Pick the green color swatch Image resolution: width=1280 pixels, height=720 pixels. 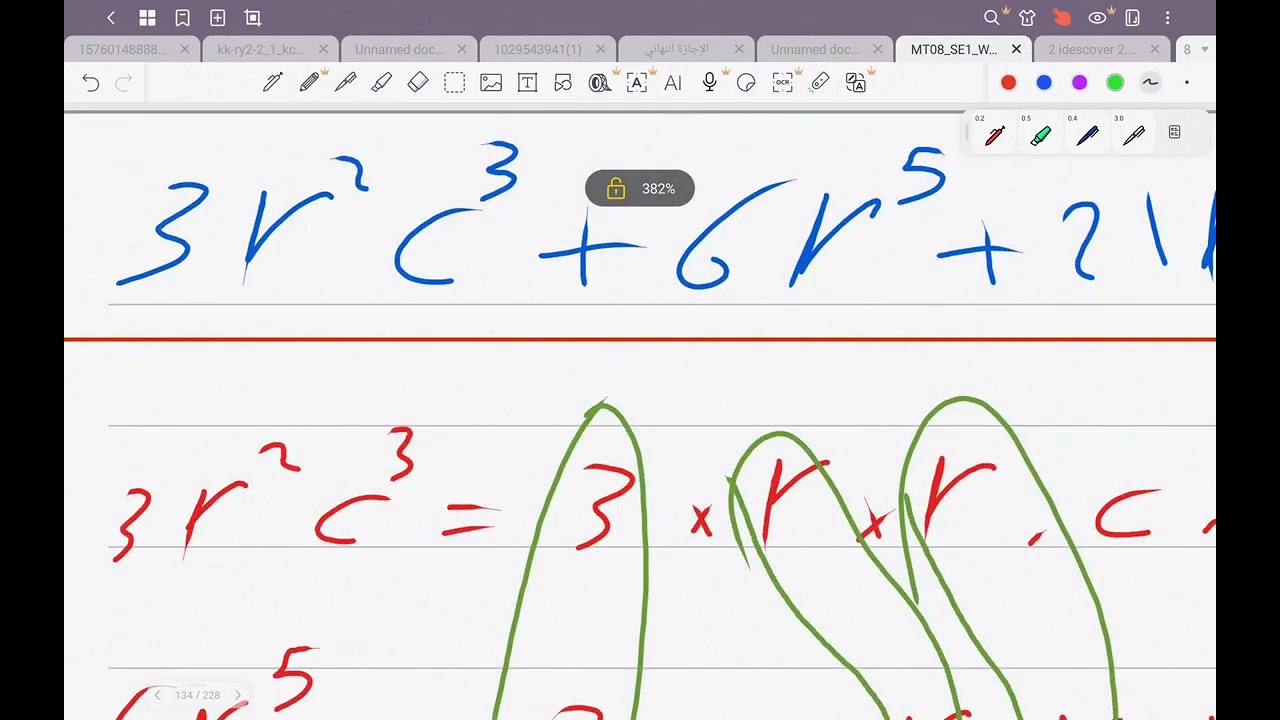tap(1115, 83)
